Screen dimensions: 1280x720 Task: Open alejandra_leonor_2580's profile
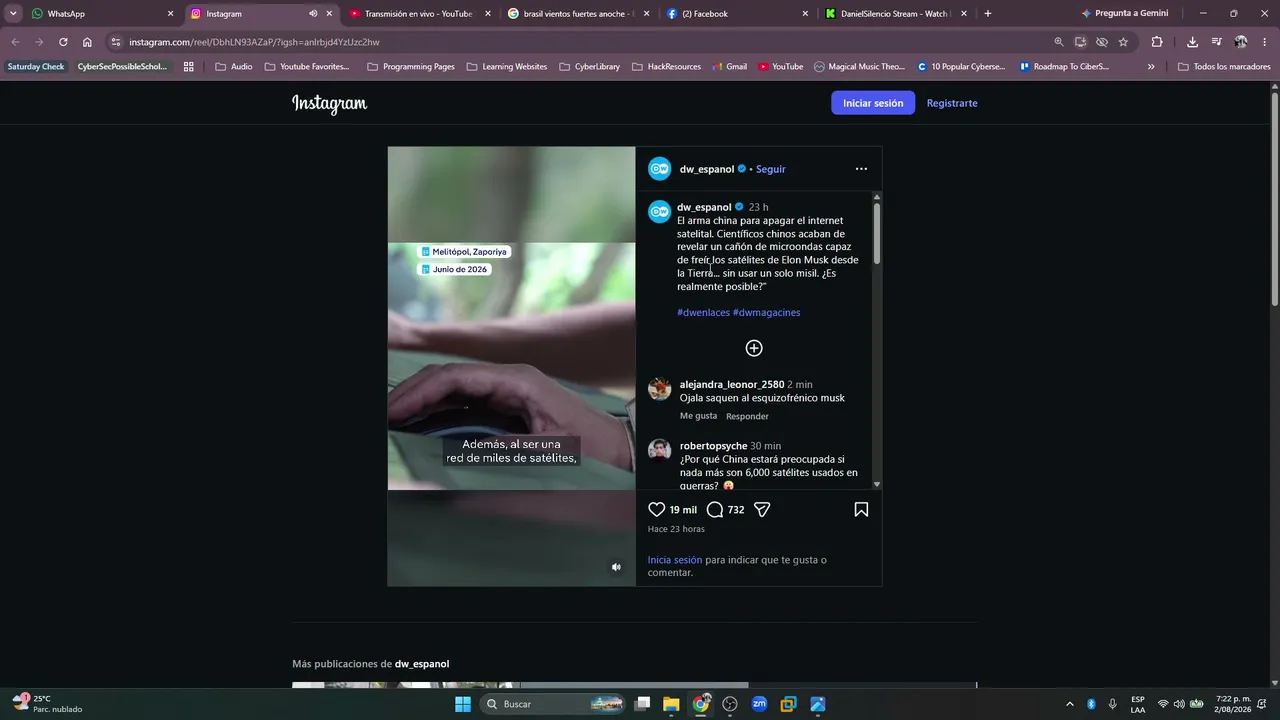pyautogui.click(x=732, y=384)
